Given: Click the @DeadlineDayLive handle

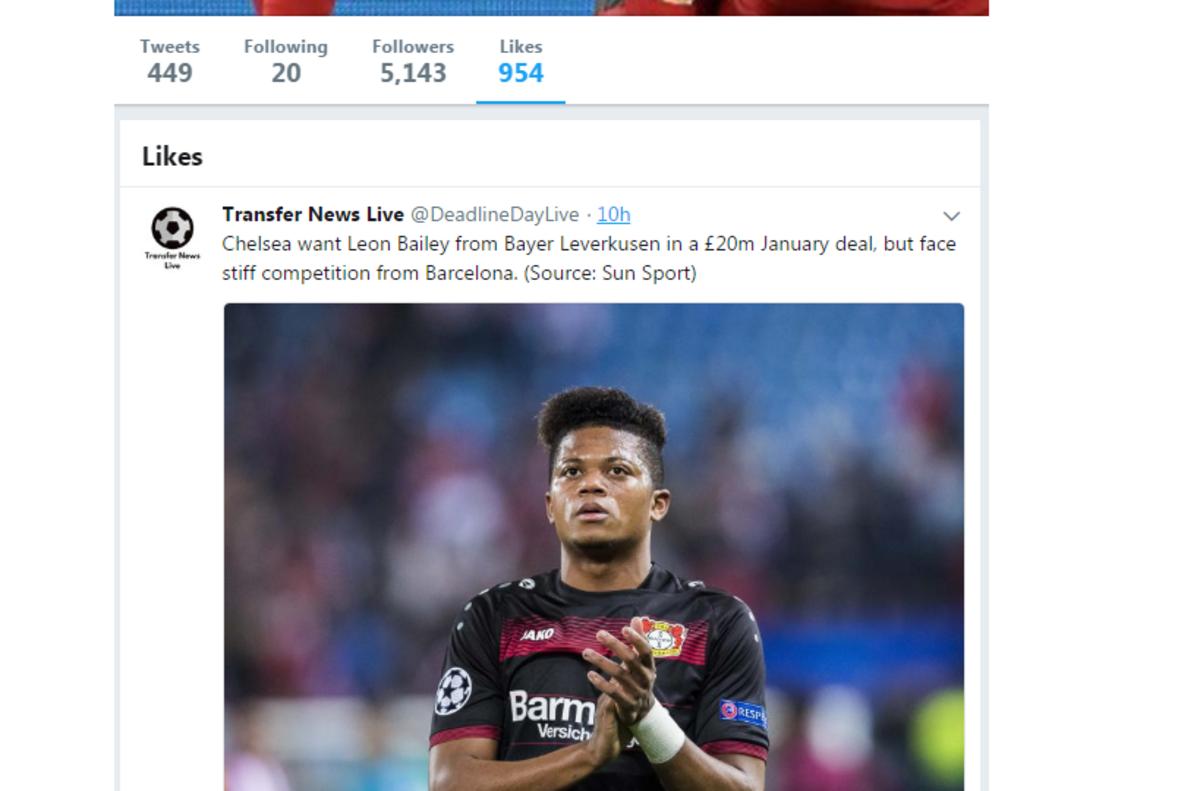Looking at the screenshot, I should [495, 215].
